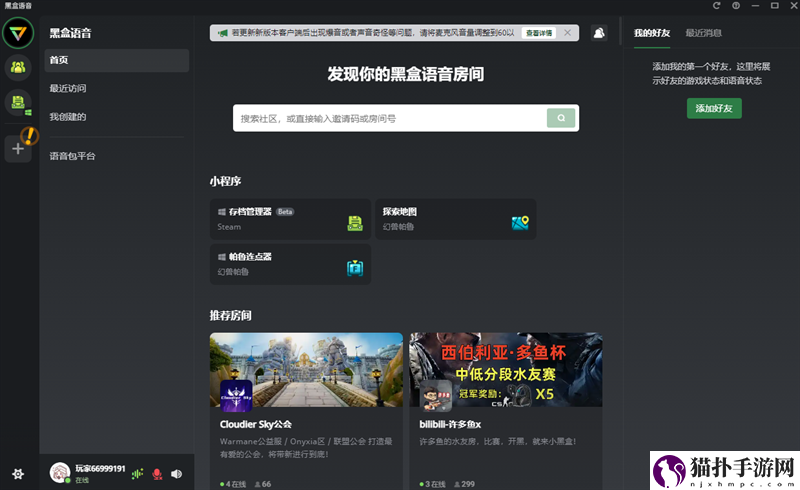The image size is (800, 490).
Task: Click Cloudier Sky guild logo avatar
Action: click(x=236, y=396)
